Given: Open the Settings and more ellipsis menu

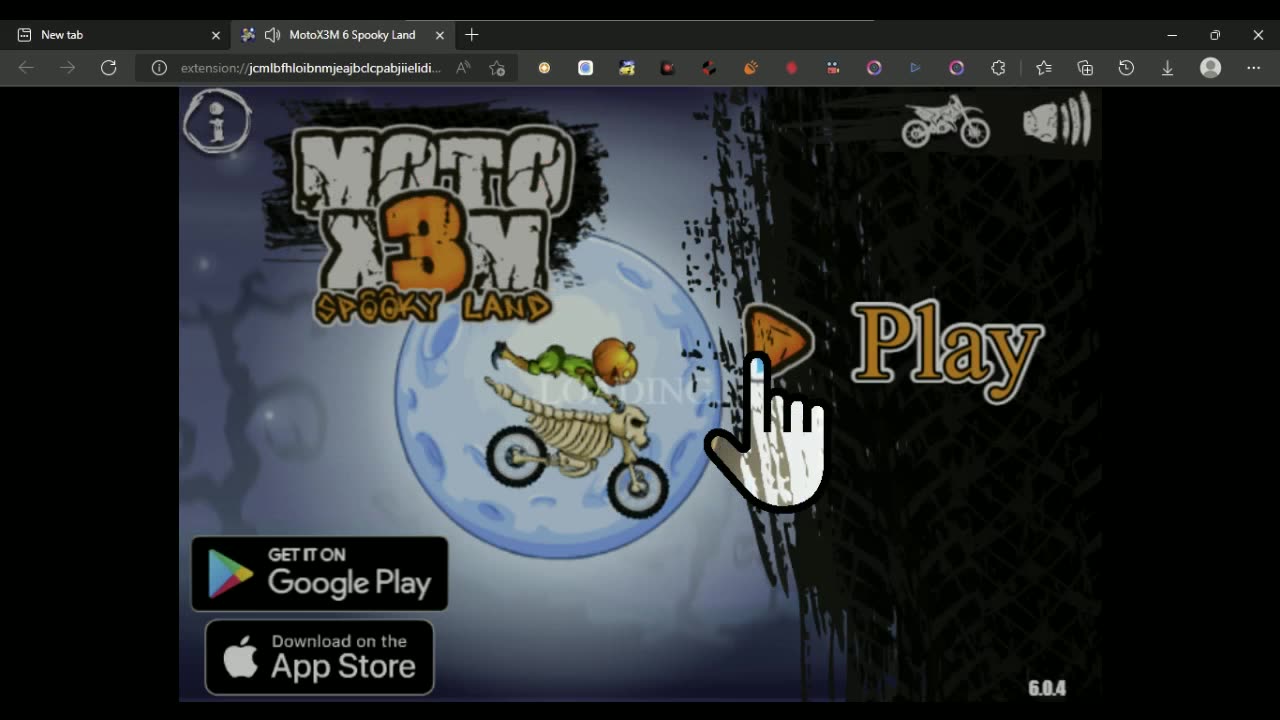Looking at the screenshot, I should point(1253,68).
